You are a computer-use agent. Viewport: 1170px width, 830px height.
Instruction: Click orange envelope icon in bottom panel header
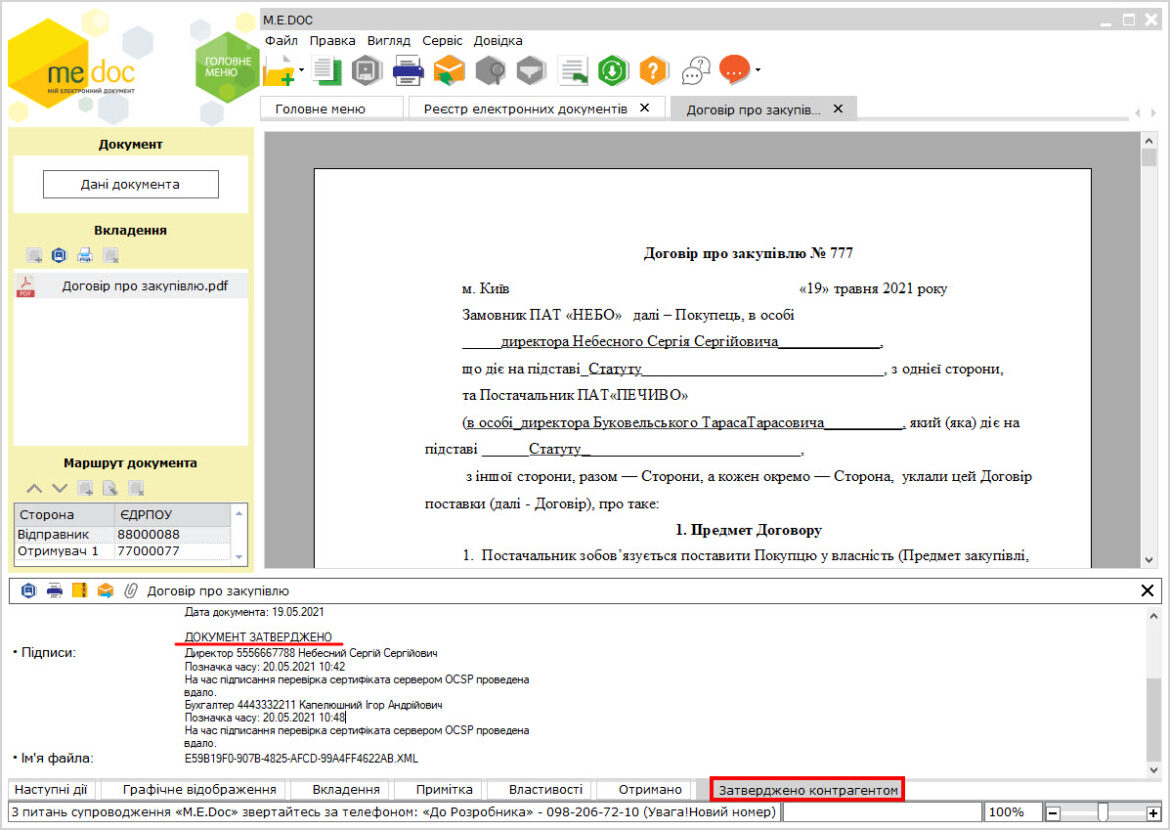pos(105,591)
